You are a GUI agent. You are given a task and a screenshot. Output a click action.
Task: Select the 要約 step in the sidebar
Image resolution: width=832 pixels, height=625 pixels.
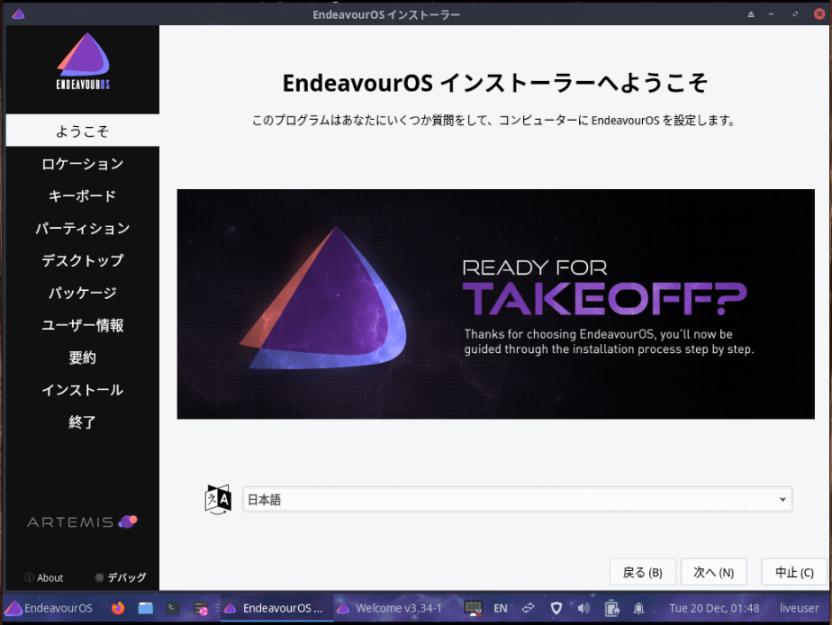tap(82, 358)
